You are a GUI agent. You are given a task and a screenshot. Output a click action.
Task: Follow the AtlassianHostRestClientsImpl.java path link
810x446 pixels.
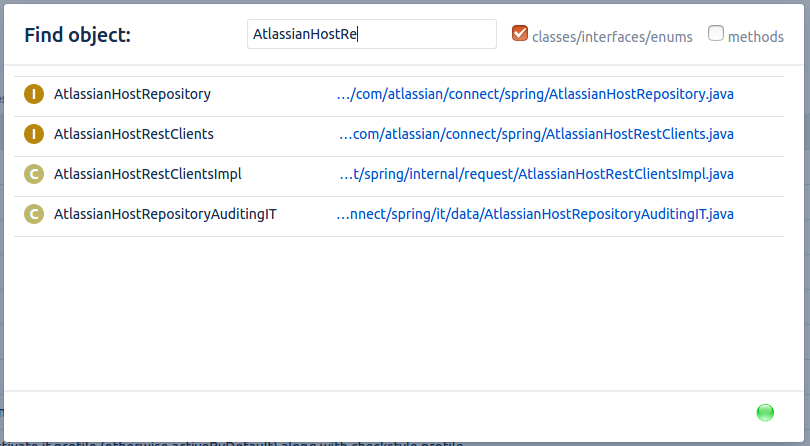tap(537, 174)
